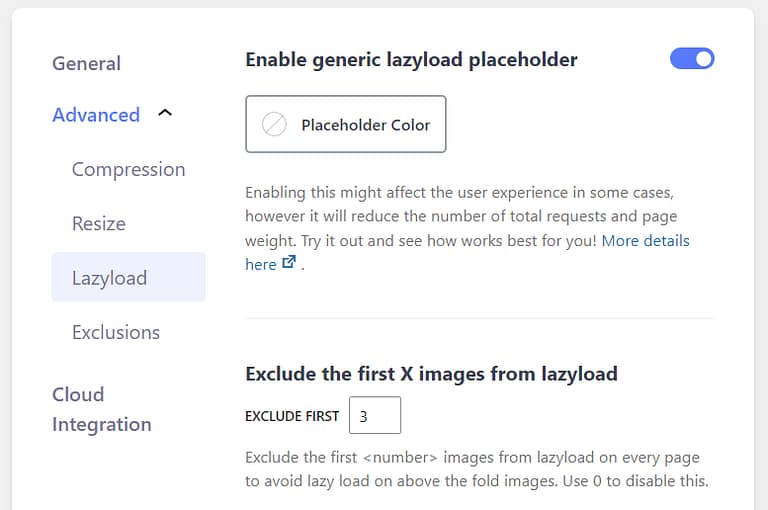Select the Advanced menu item
The height and width of the screenshot is (510, 768).
(x=96, y=115)
